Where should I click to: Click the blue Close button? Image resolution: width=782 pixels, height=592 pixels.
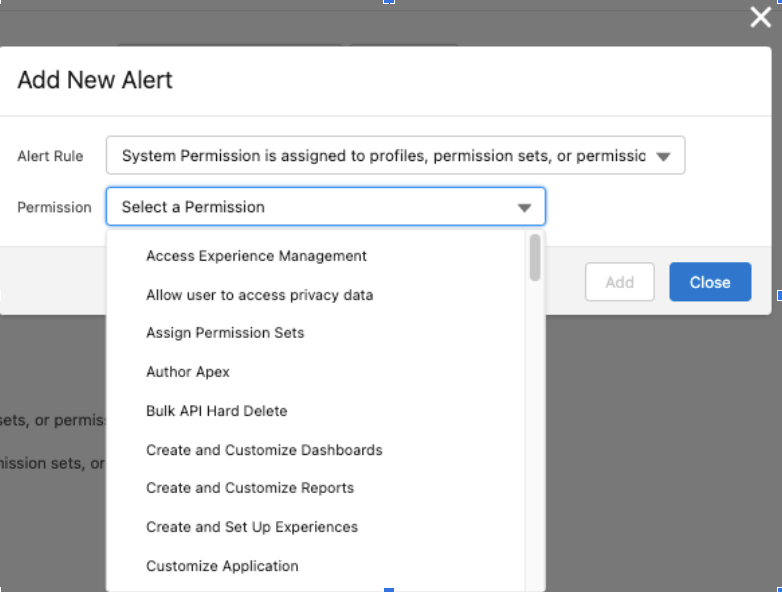tap(709, 282)
